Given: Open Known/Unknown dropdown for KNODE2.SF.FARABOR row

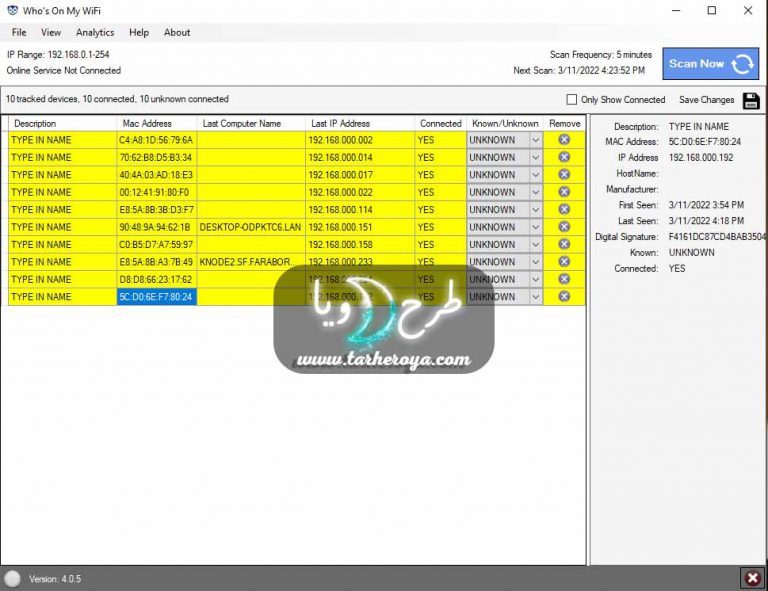Looking at the screenshot, I should click(535, 261).
